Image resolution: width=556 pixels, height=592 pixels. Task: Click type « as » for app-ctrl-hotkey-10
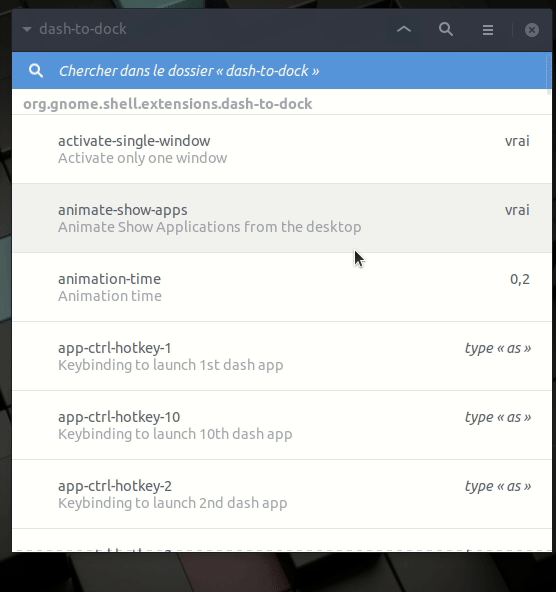coord(498,417)
